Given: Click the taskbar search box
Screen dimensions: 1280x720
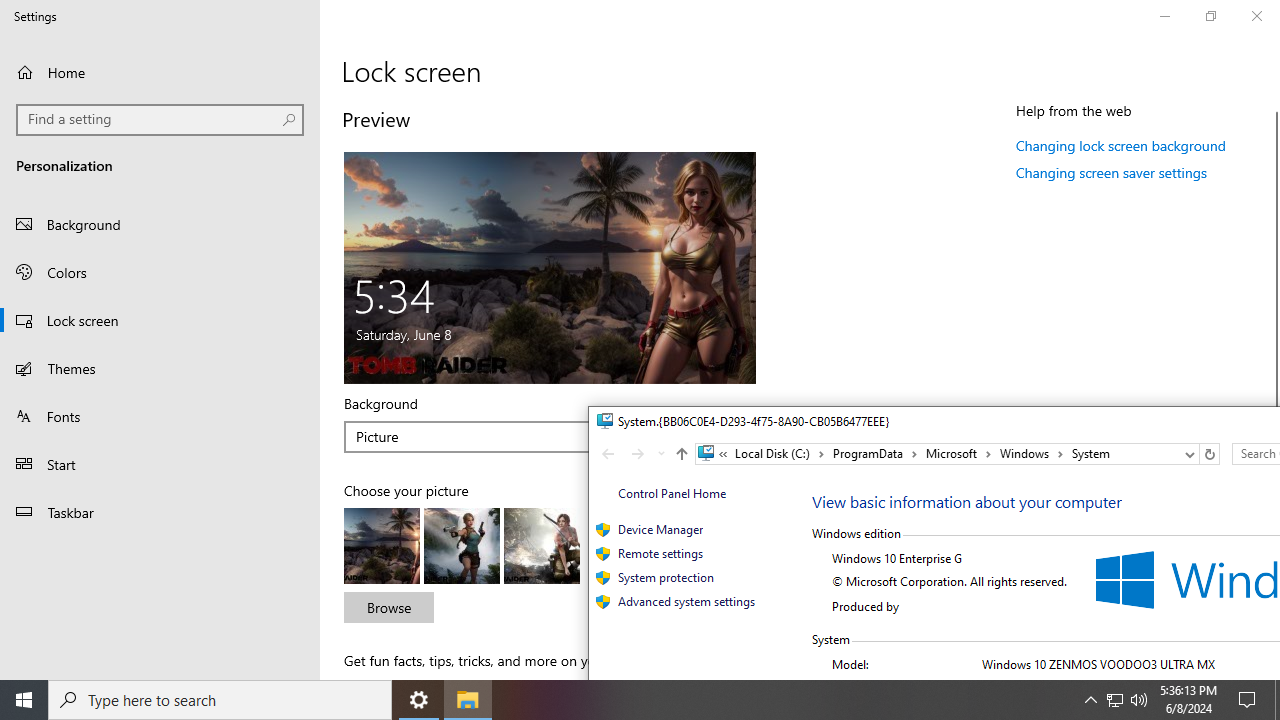Looking at the screenshot, I should click(220, 700).
